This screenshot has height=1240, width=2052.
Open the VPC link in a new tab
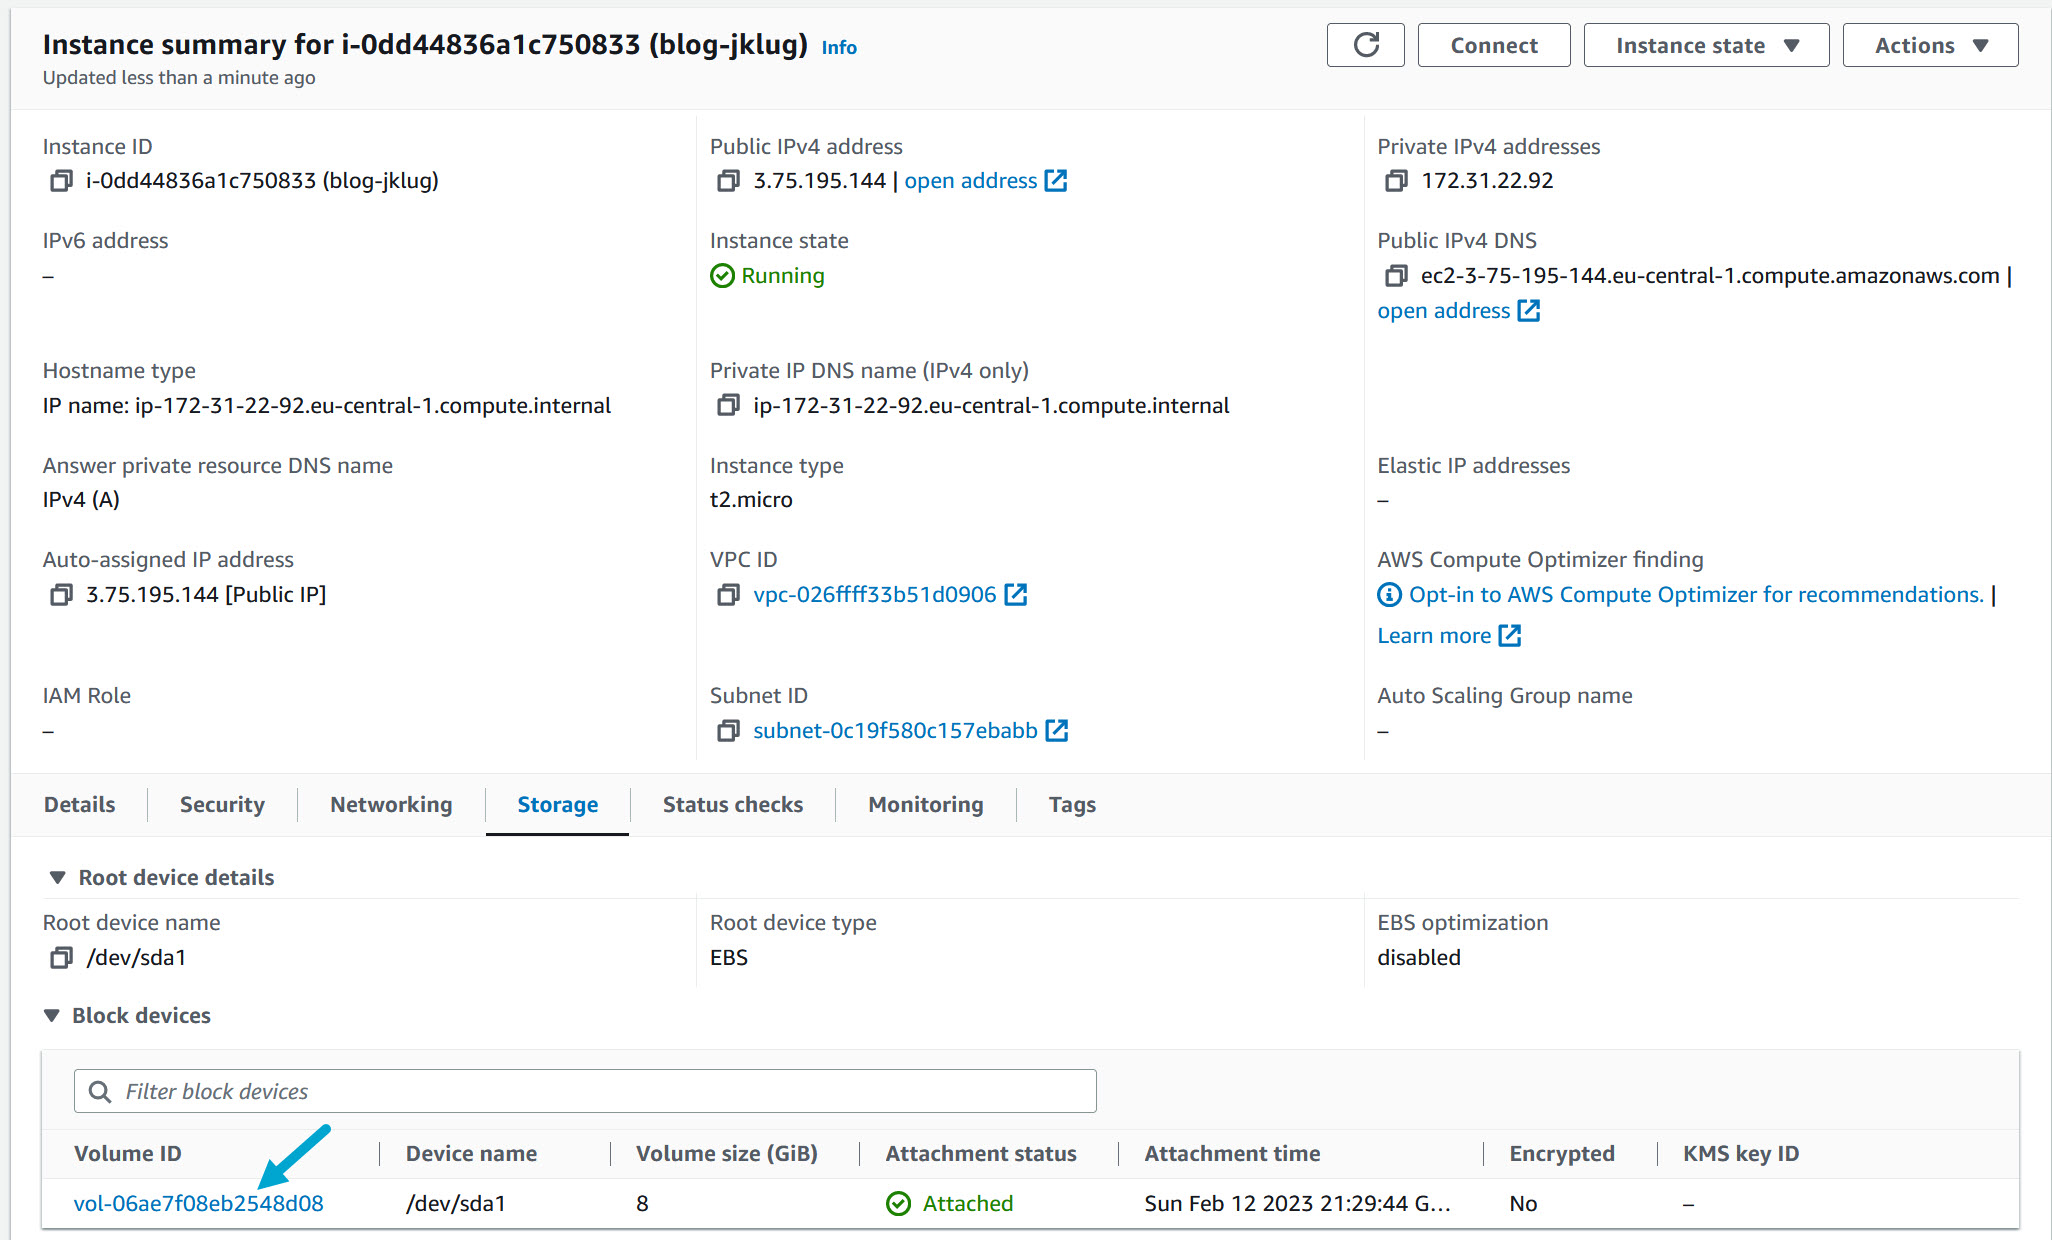[874, 594]
